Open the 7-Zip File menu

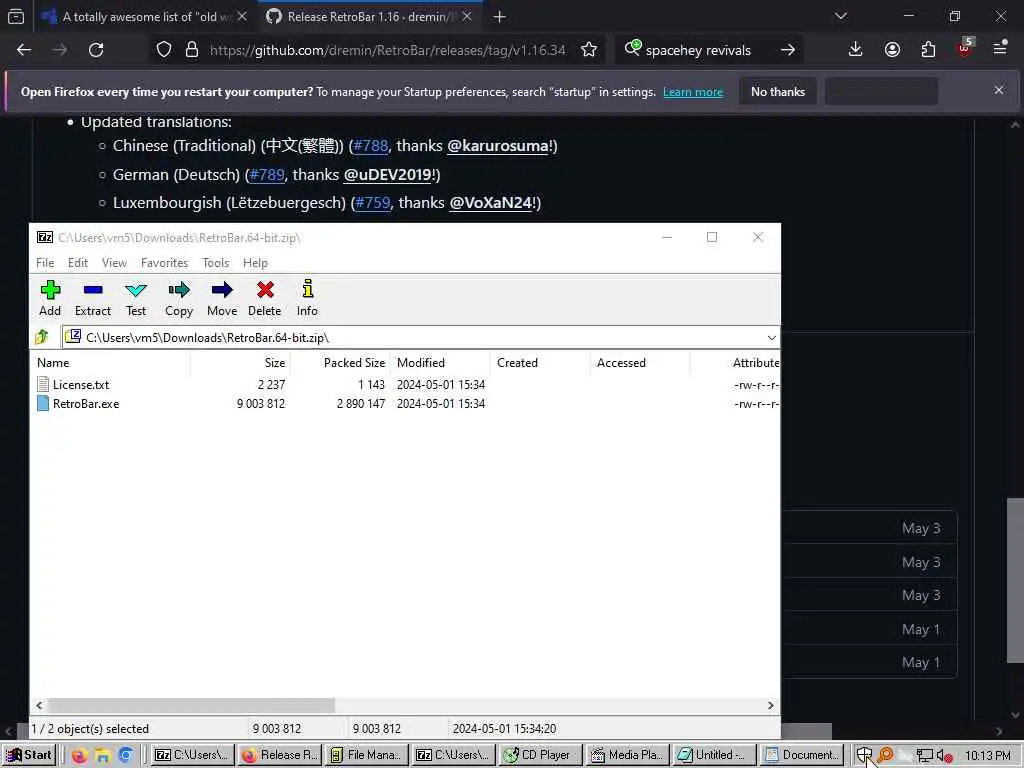coord(45,263)
